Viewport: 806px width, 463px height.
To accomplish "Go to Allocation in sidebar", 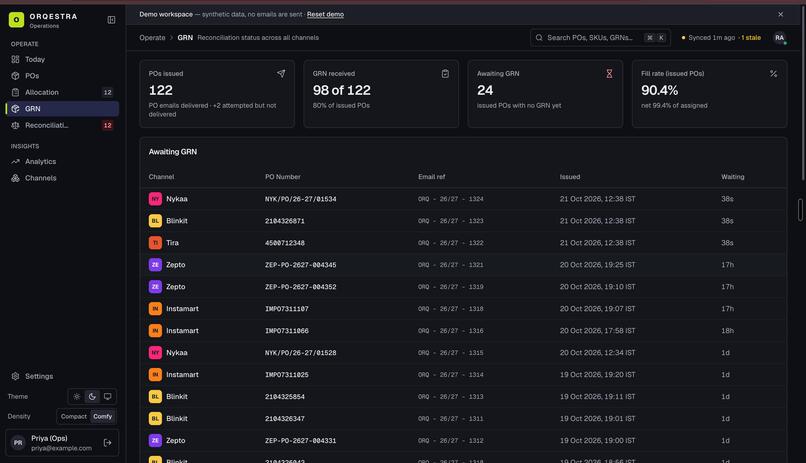I will [x=62, y=92].
